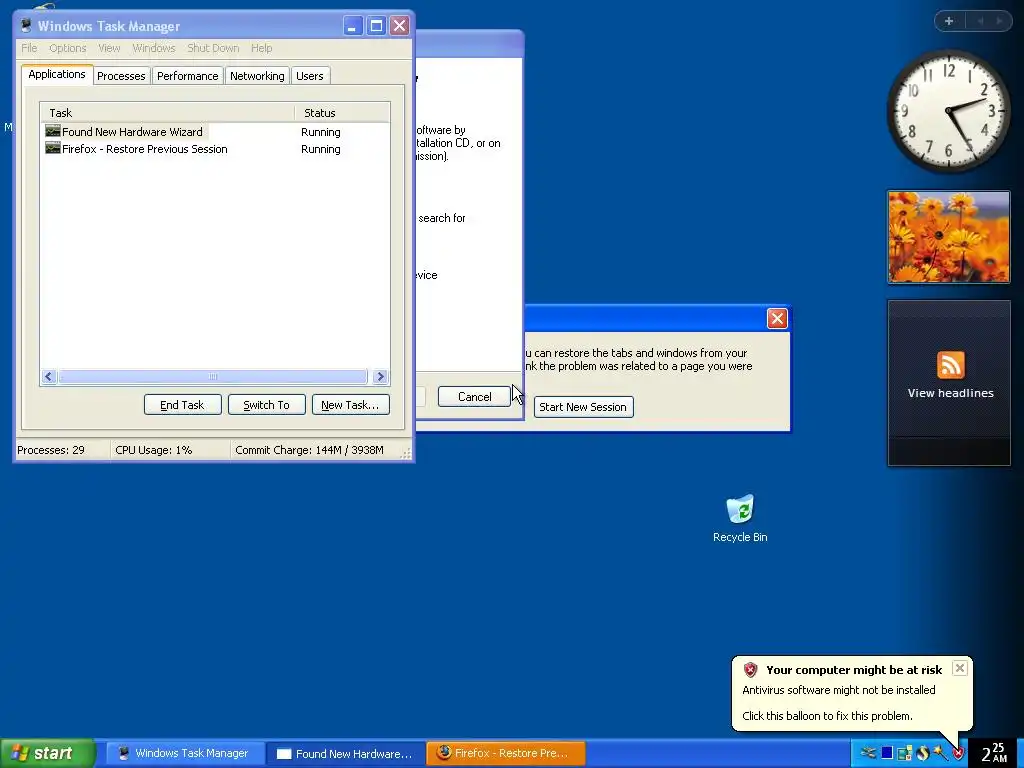This screenshot has height=768, width=1024.
Task: Click the Task Manager title bar icon
Action: point(26,25)
